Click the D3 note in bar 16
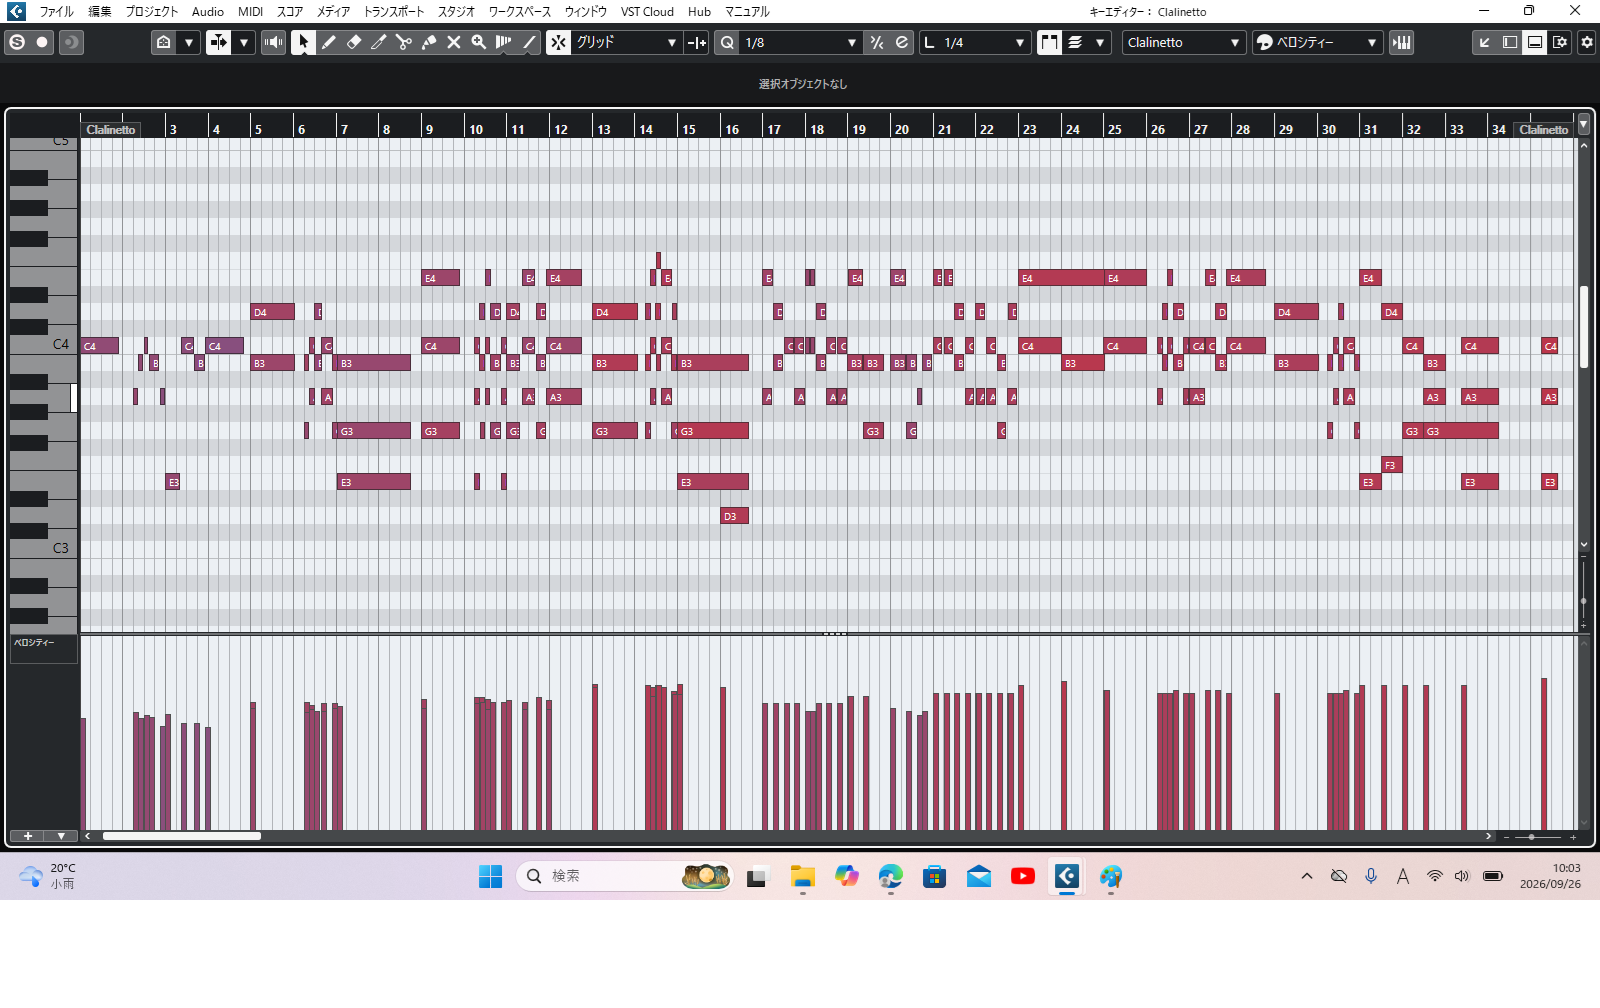This screenshot has width=1600, height=1008. pyautogui.click(x=734, y=516)
